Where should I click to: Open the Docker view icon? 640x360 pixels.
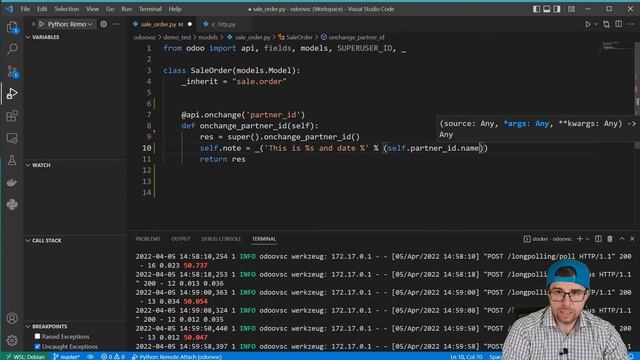[x=12, y=182]
